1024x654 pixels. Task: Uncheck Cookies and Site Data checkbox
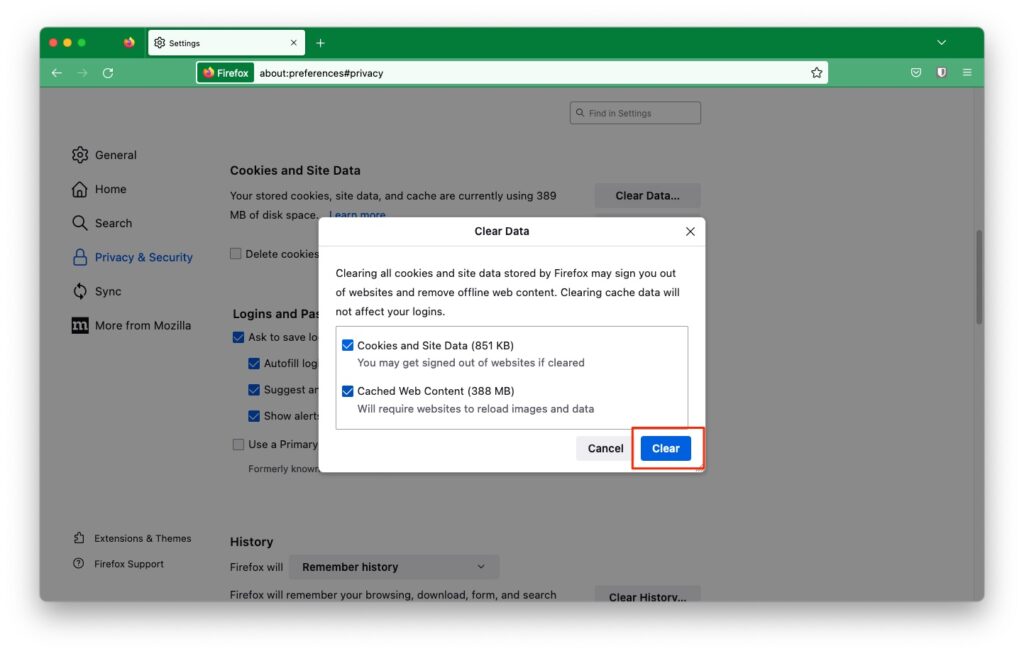pyautogui.click(x=348, y=345)
